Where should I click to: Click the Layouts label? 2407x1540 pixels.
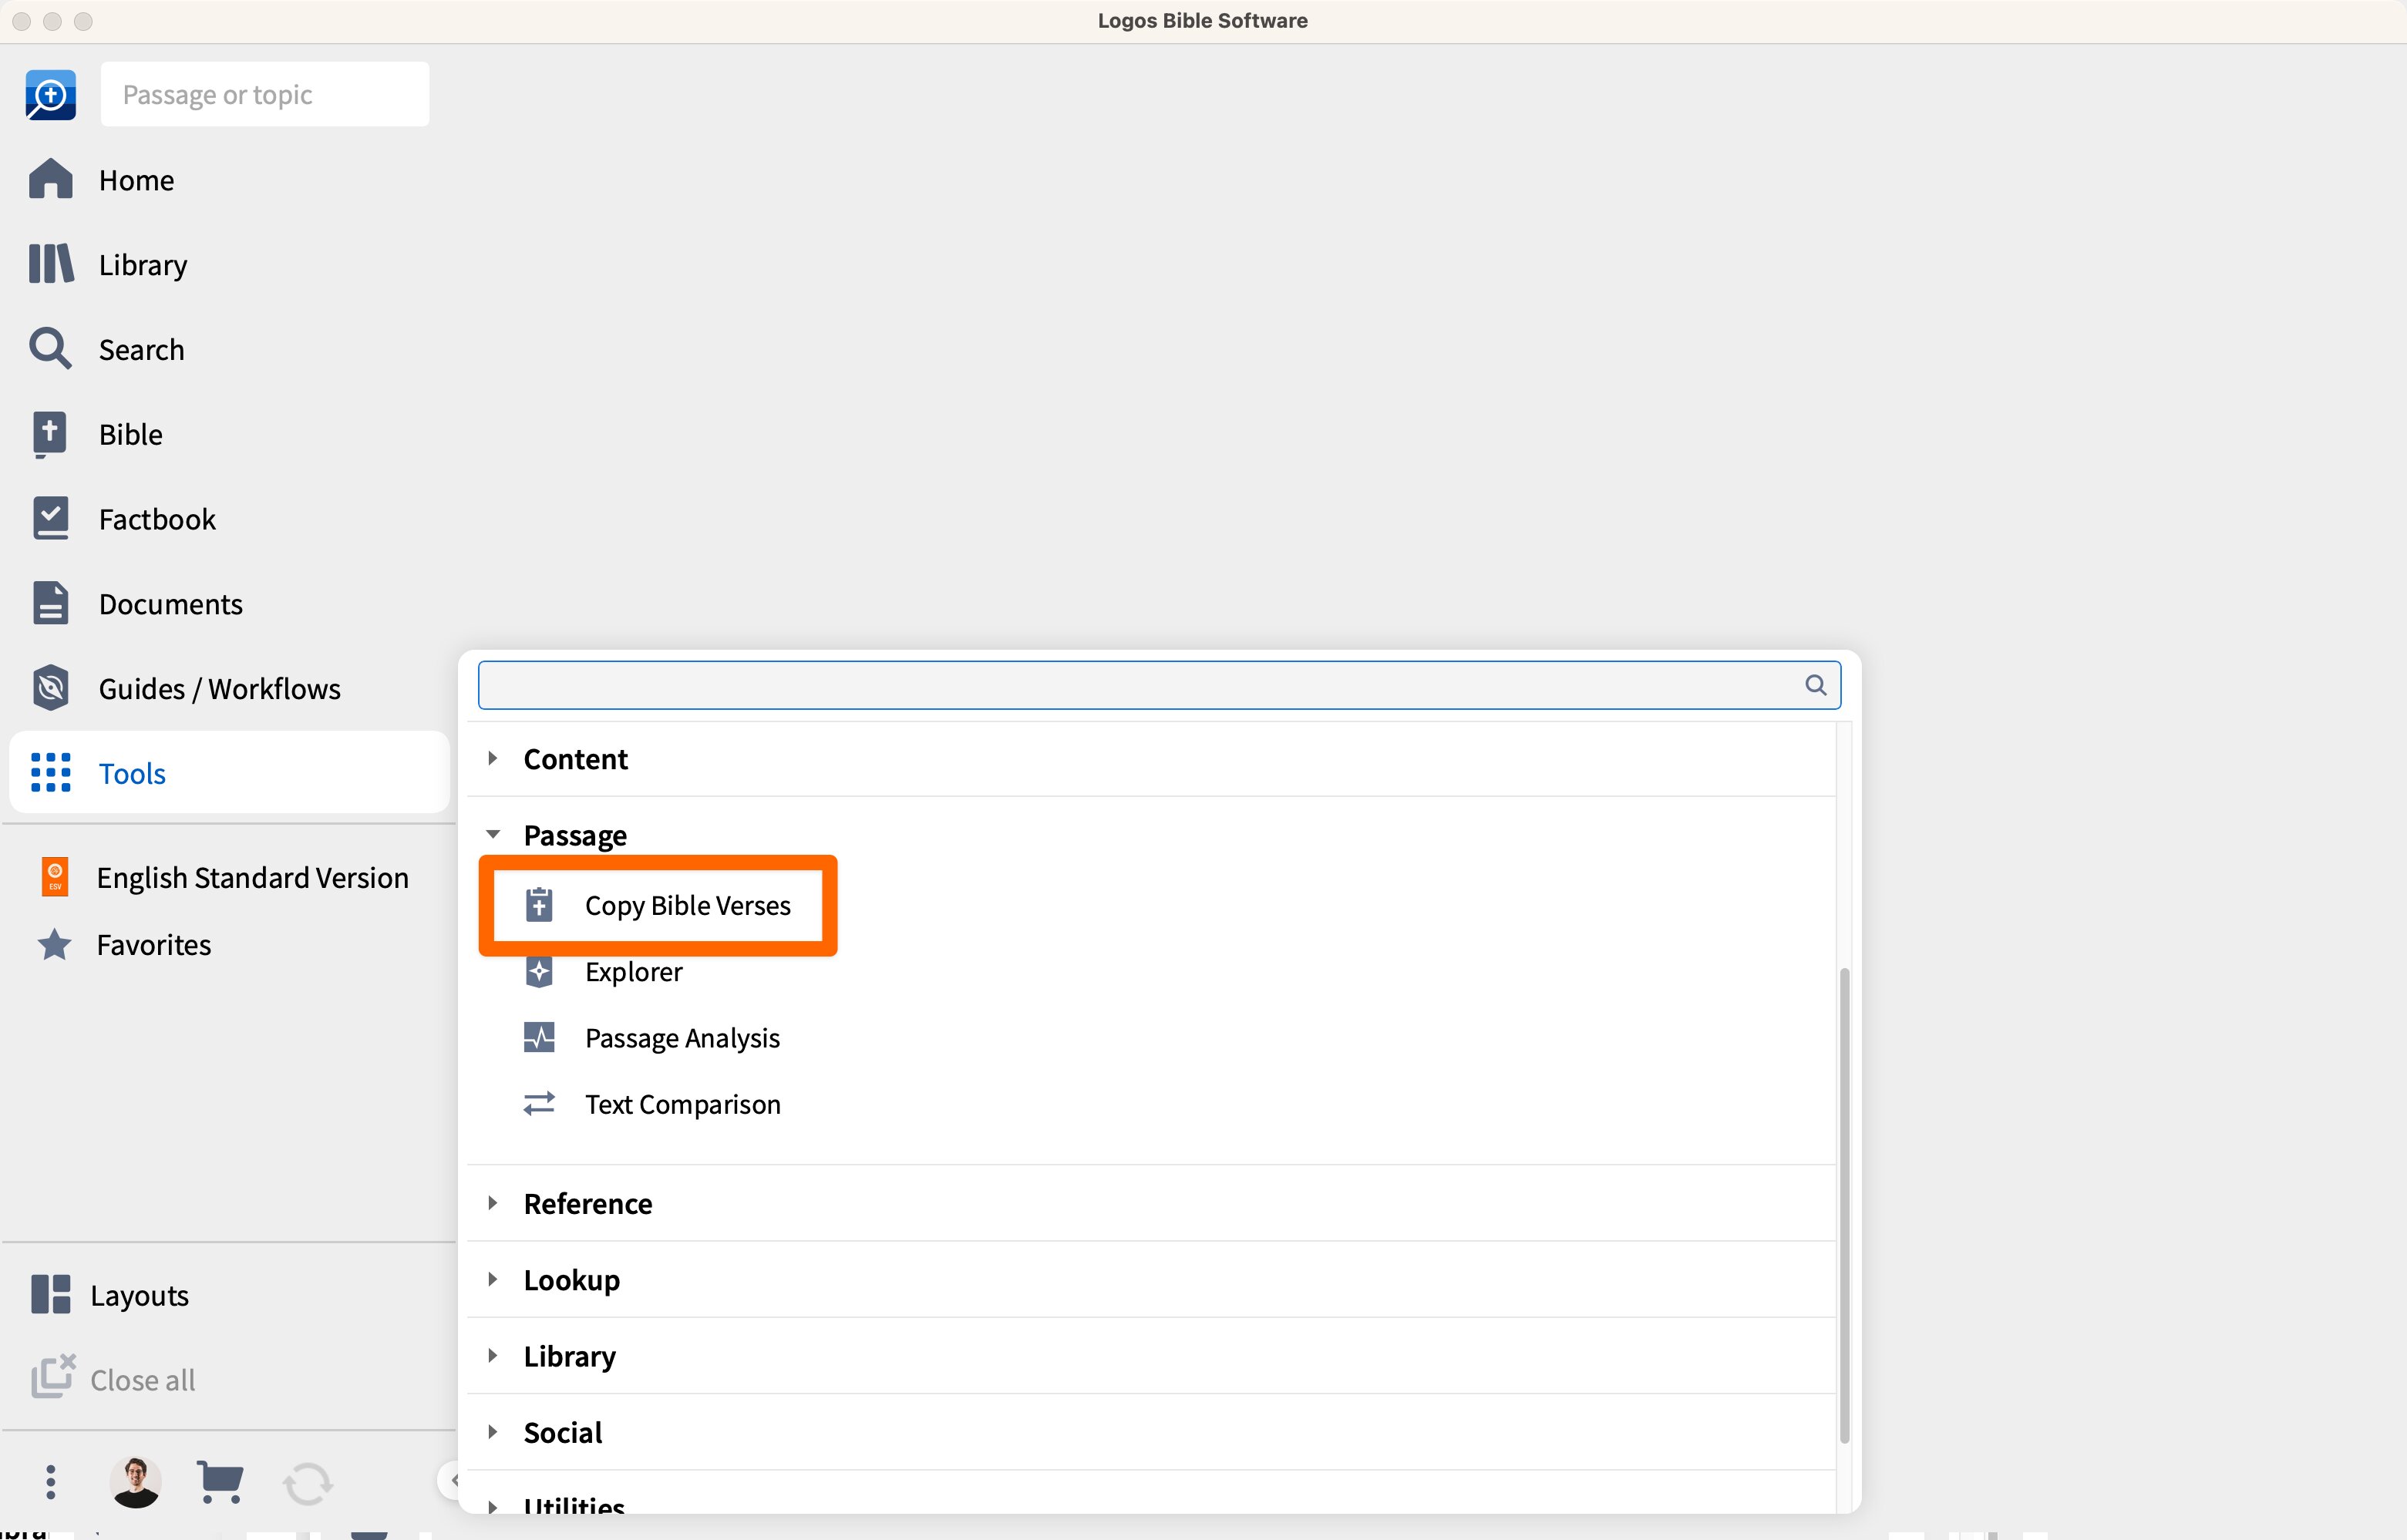140,1296
